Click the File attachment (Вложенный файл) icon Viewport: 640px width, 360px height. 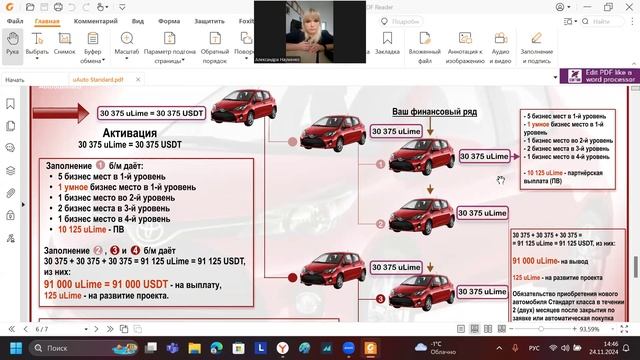(424, 47)
